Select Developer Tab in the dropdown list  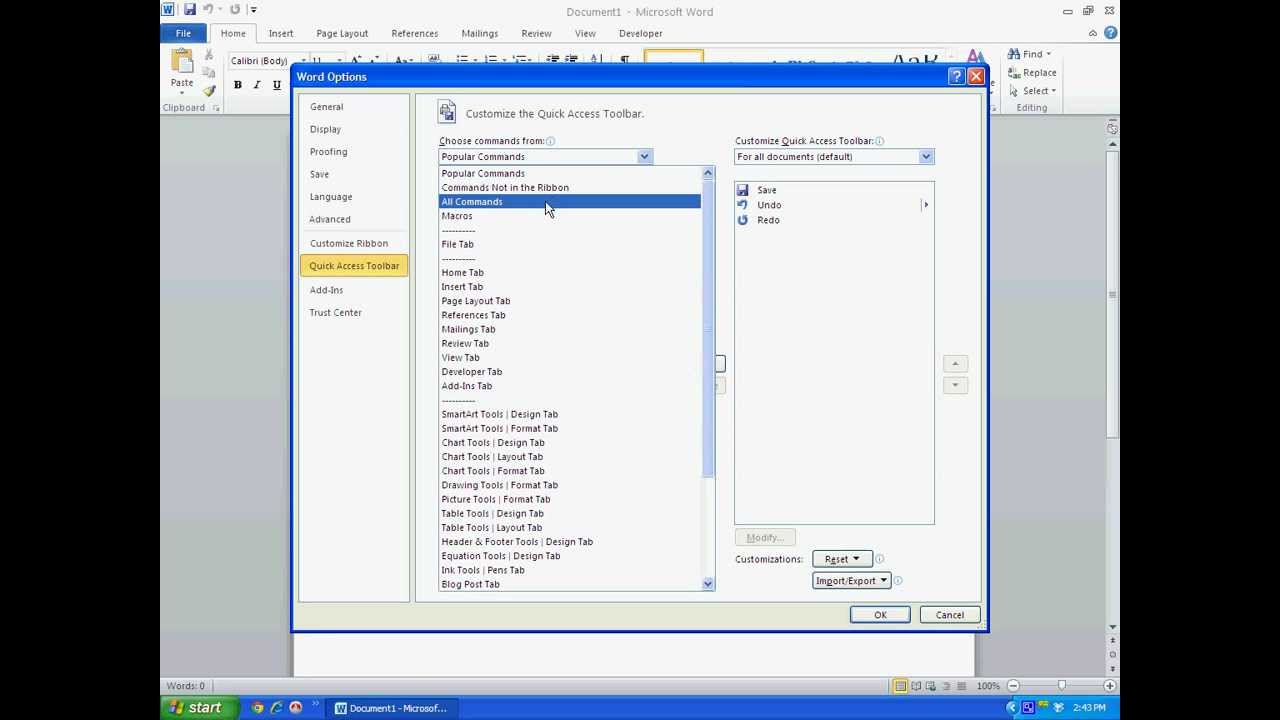570,372
